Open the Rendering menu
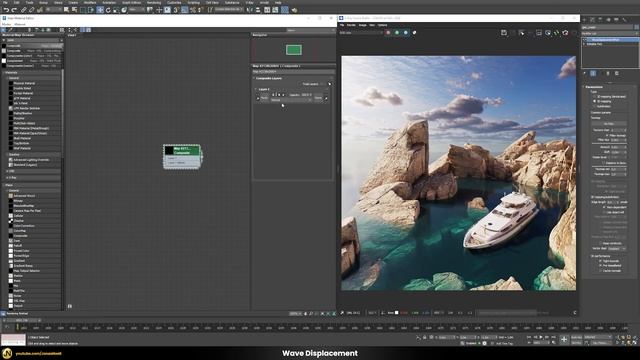 [x=154, y=2]
